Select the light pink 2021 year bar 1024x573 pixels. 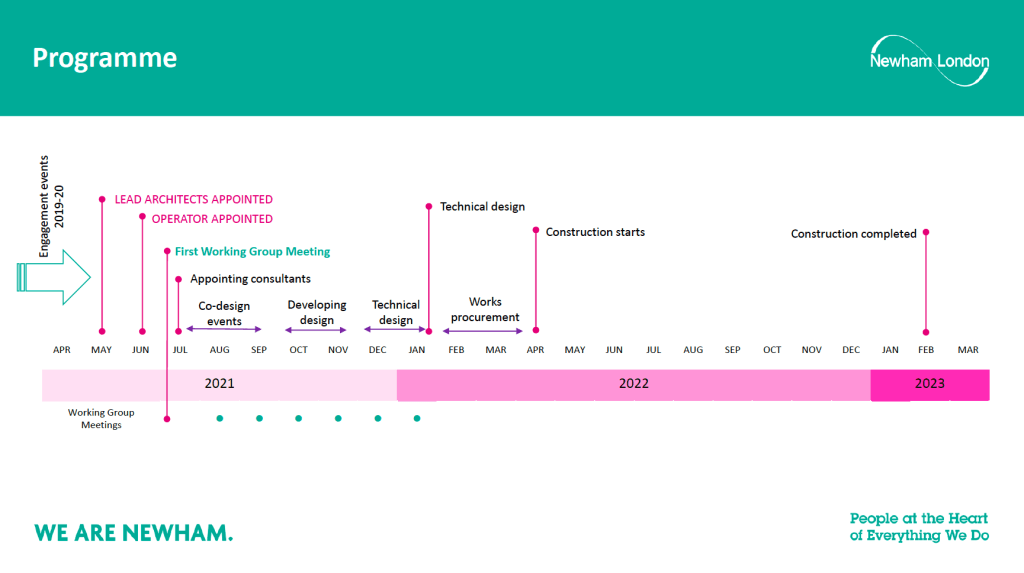click(219, 384)
